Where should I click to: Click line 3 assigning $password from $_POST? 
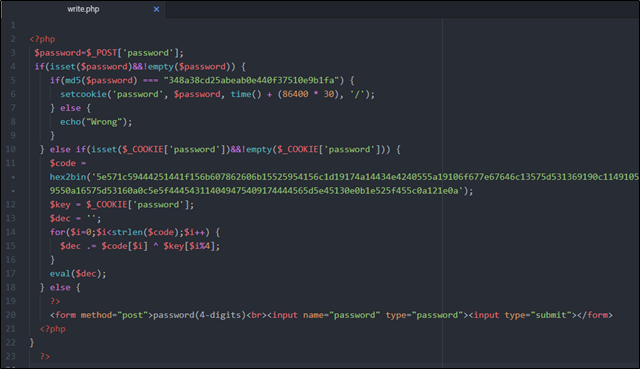109,53
